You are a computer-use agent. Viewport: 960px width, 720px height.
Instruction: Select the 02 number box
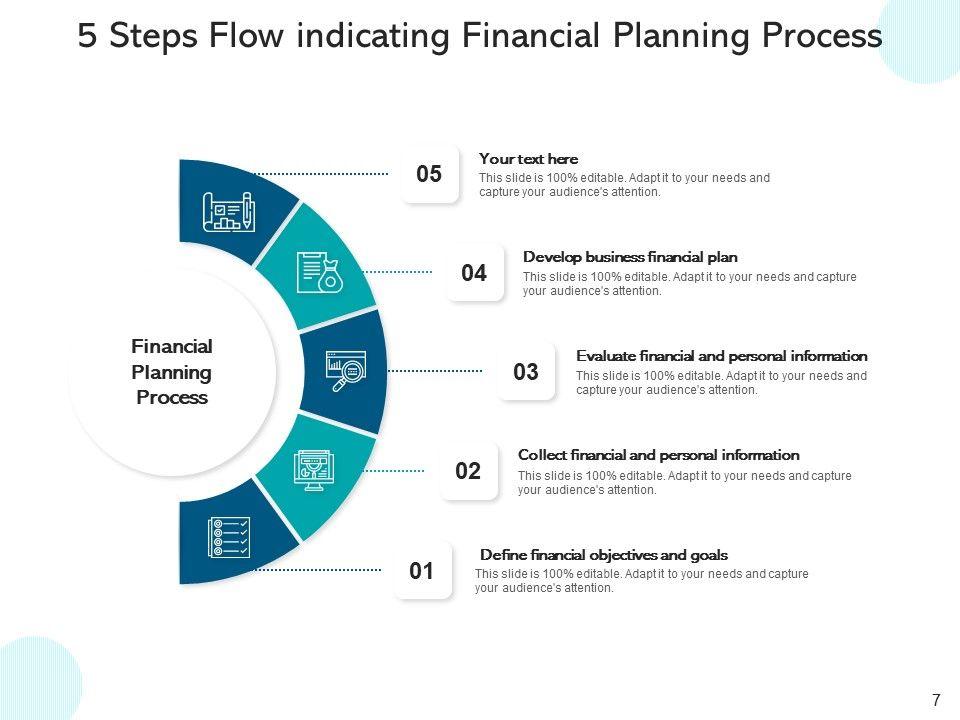[468, 471]
